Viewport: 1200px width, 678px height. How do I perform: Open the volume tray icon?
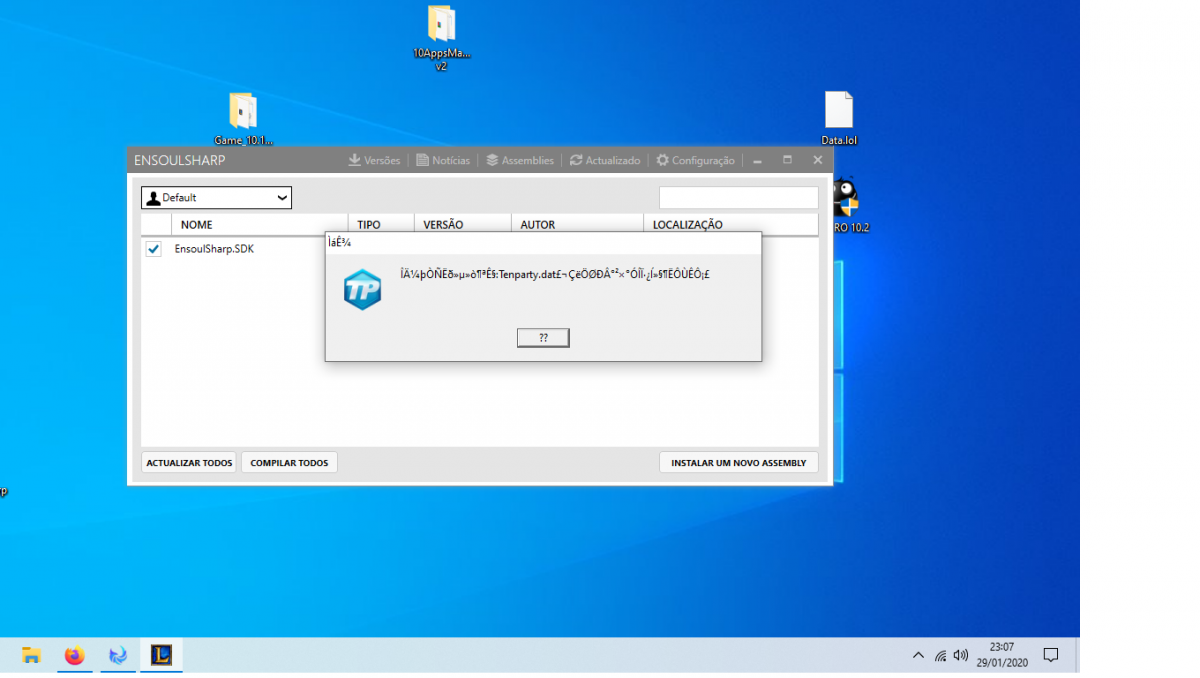click(x=961, y=656)
